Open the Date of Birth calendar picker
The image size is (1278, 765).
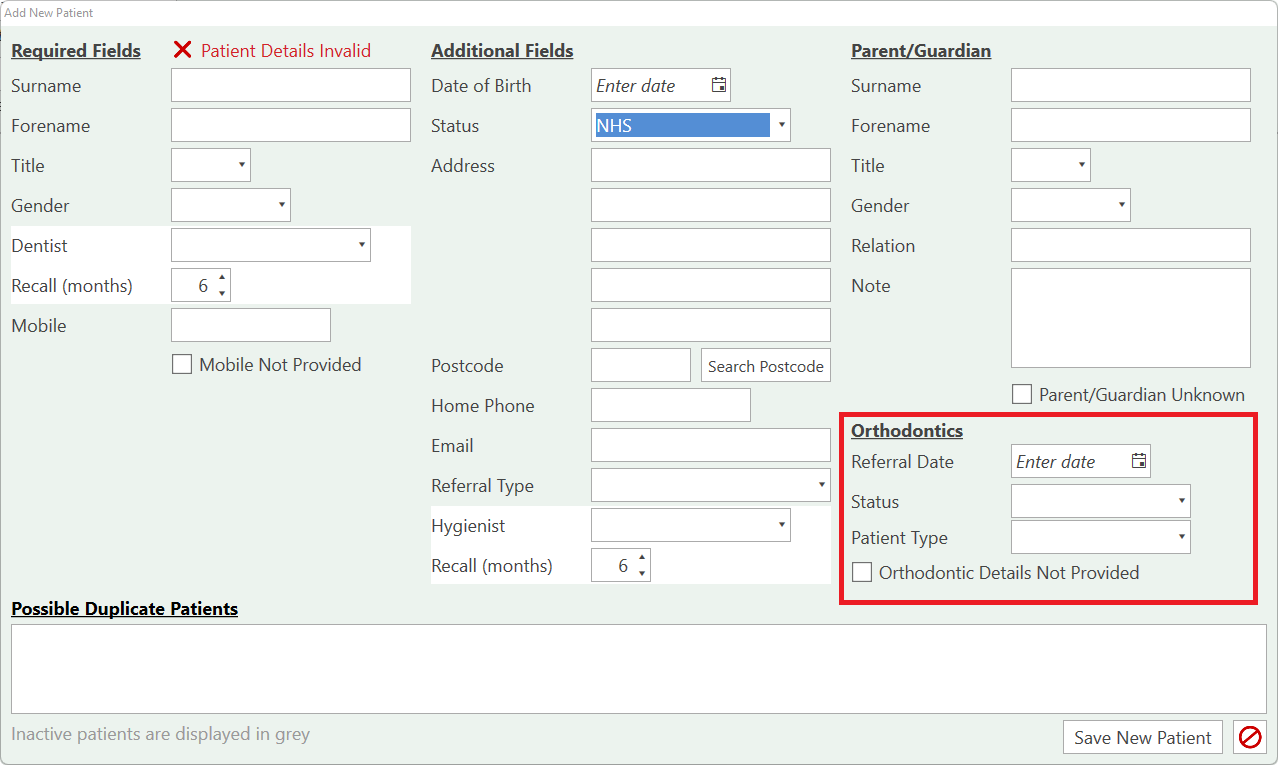tap(718, 86)
